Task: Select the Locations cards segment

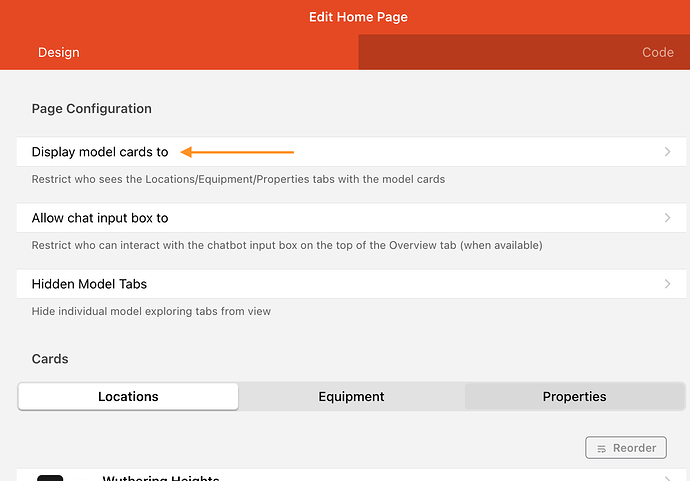Action: (x=128, y=396)
